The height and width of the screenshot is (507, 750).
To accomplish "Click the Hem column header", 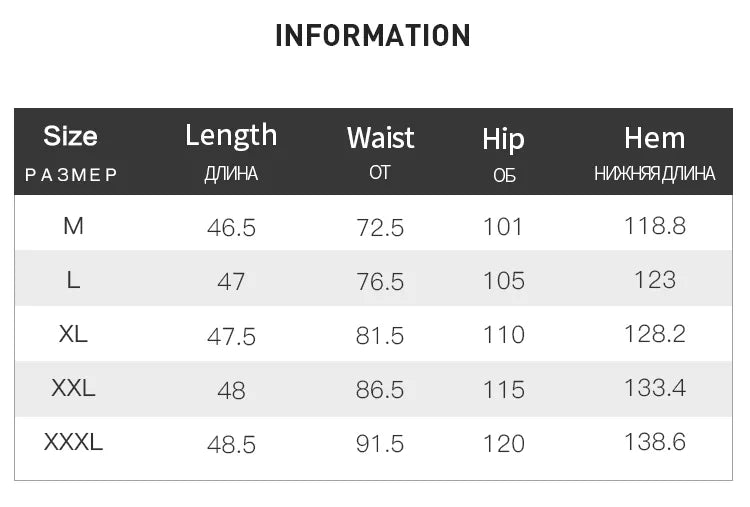I will tap(654, 138).
